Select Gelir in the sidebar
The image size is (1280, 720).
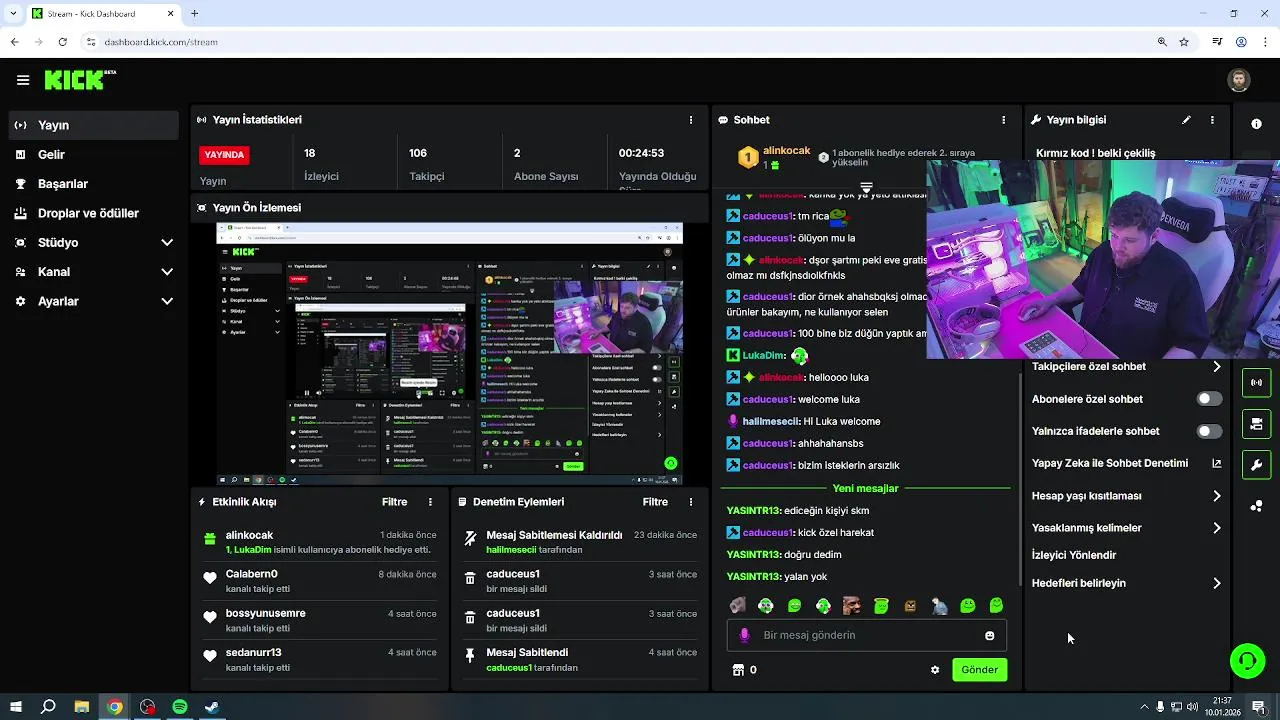click(95, 155)
